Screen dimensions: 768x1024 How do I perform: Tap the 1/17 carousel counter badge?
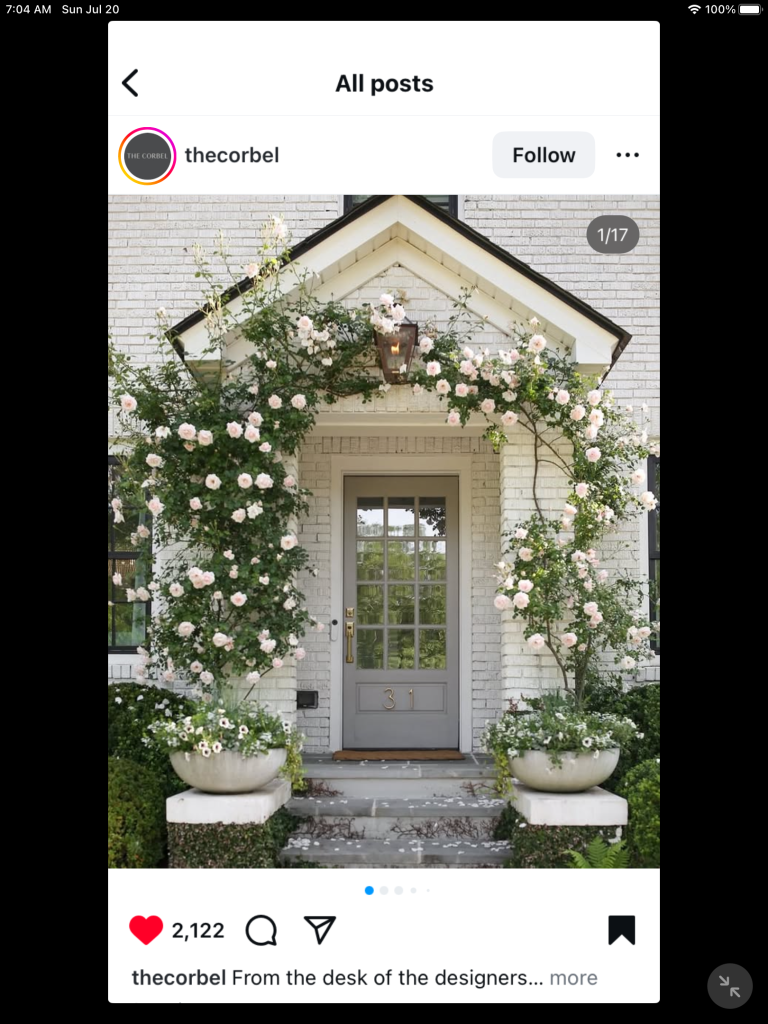613,234
